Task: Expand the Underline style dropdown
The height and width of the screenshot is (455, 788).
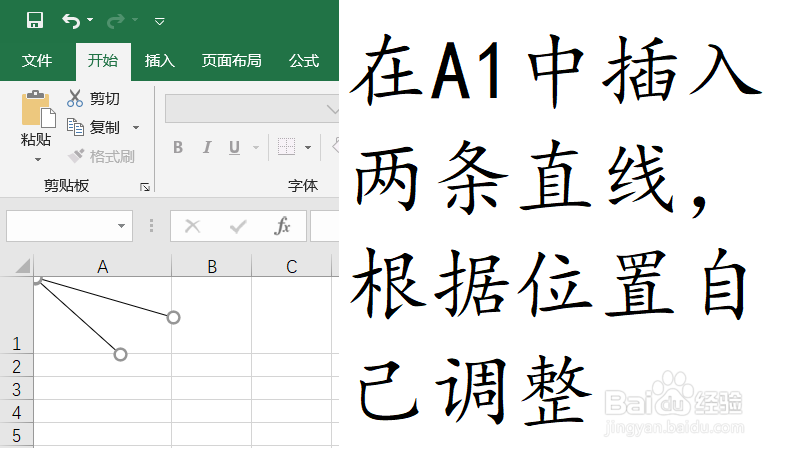Action: click(256, 147)
